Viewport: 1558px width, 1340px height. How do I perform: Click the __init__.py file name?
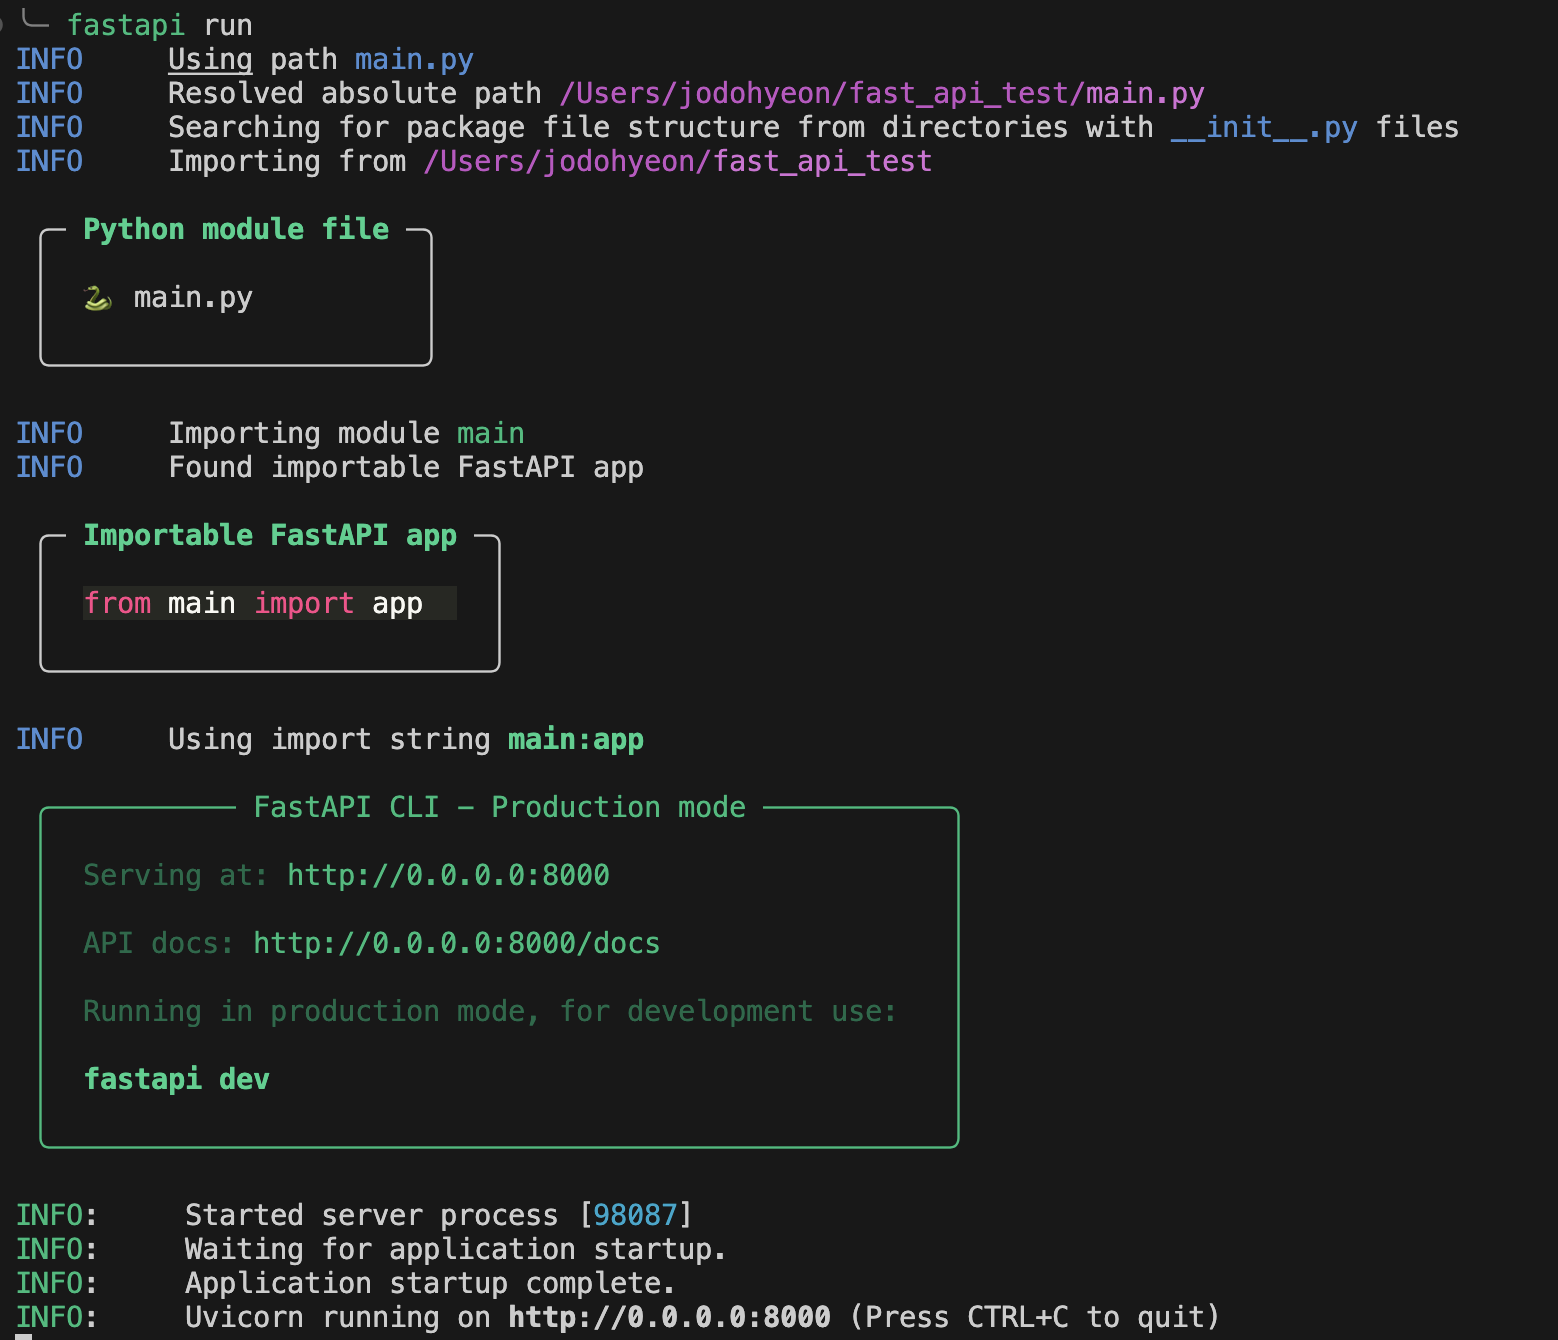(x=1264, y=127)
